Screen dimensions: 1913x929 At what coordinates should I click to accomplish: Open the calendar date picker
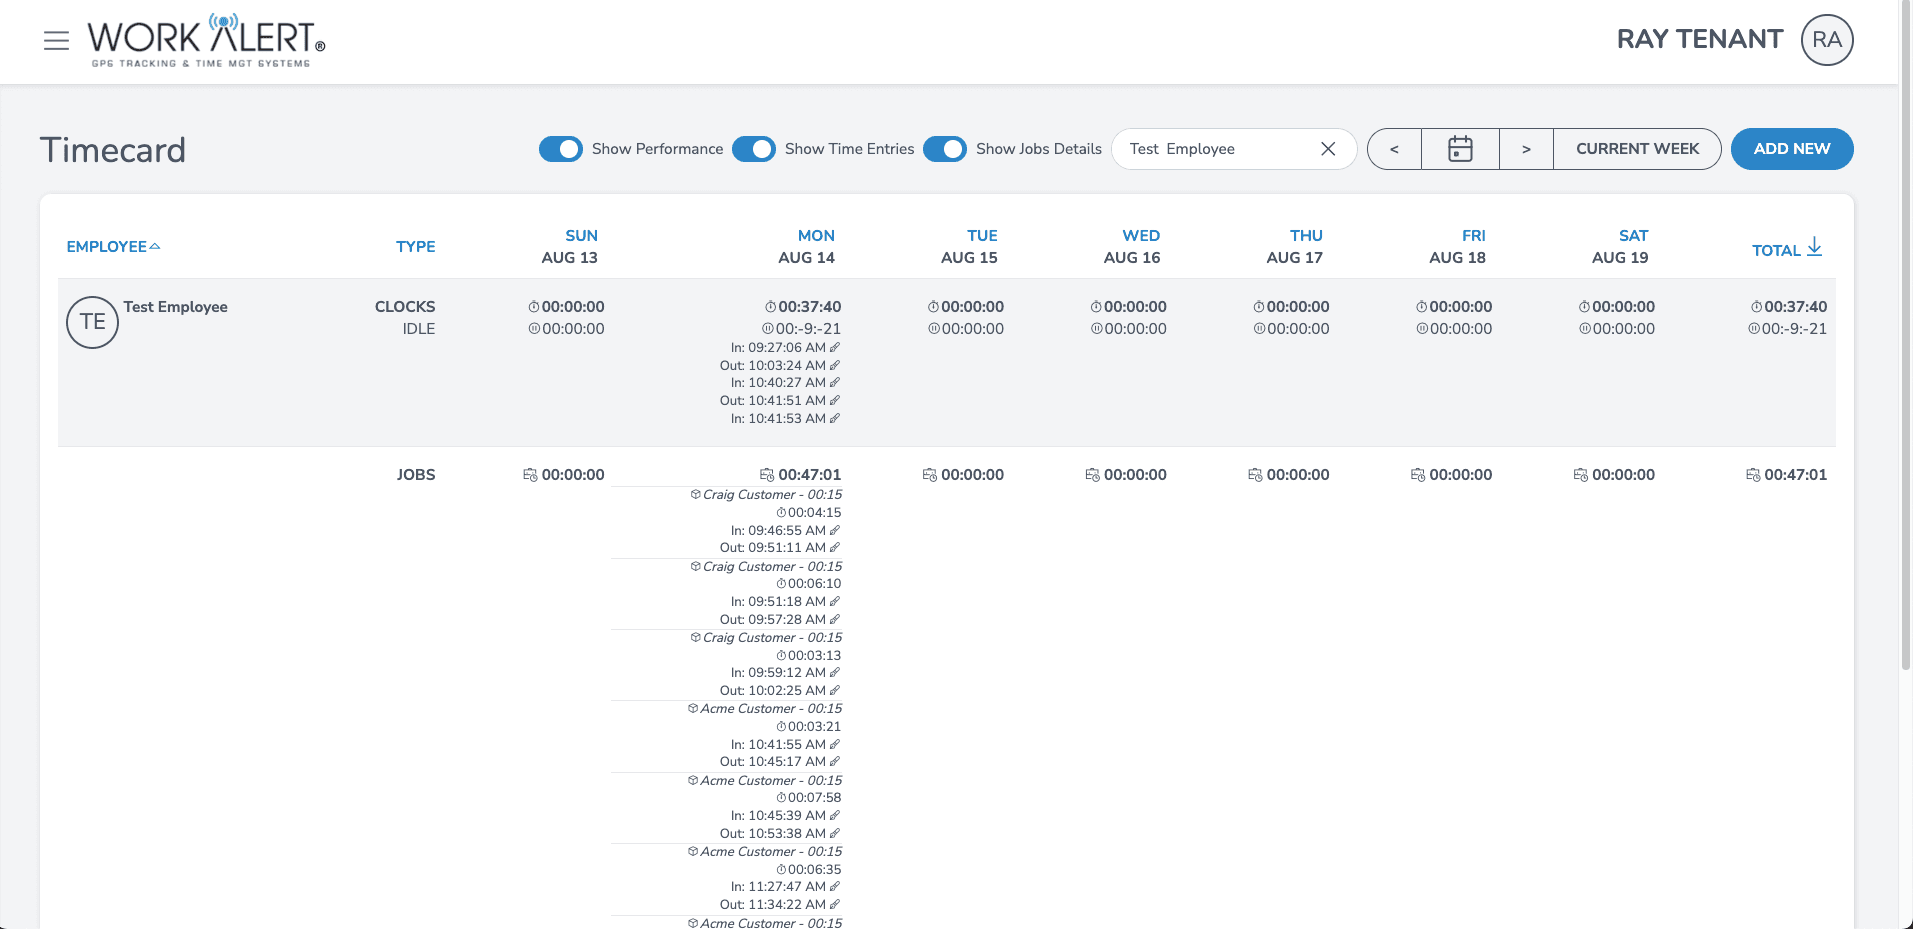coord(1460,149)
